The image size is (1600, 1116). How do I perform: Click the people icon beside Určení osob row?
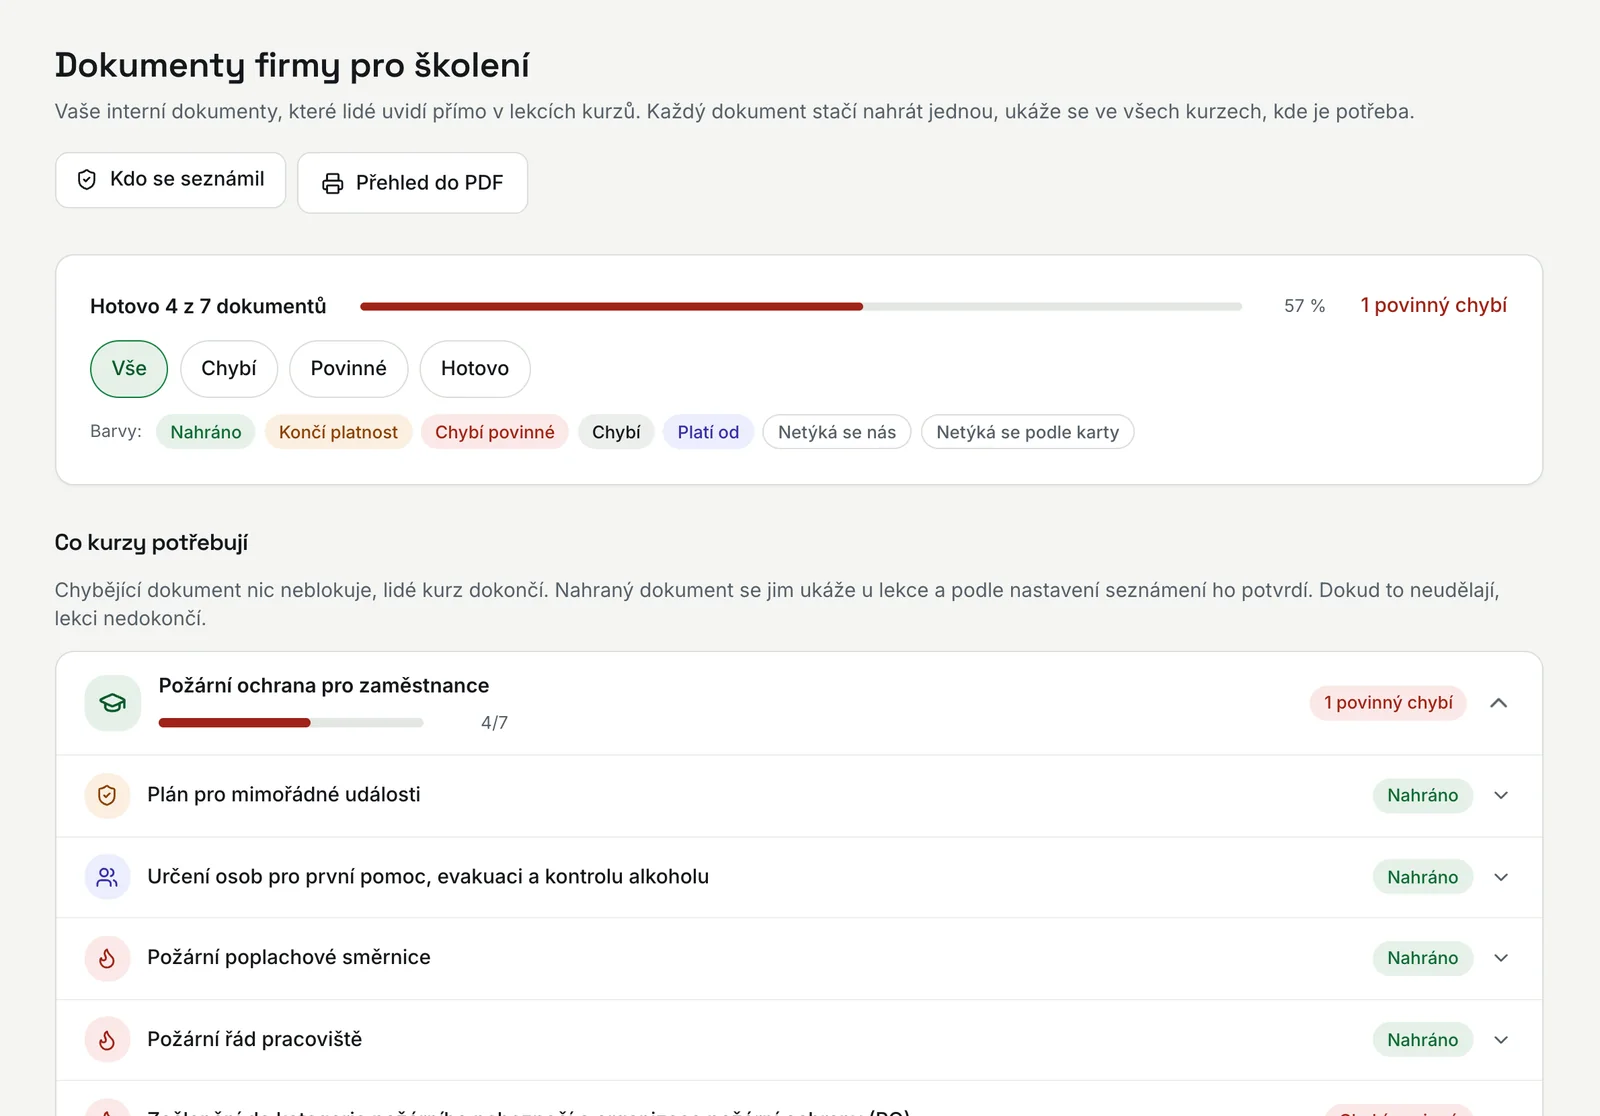[x=107, y=877]
